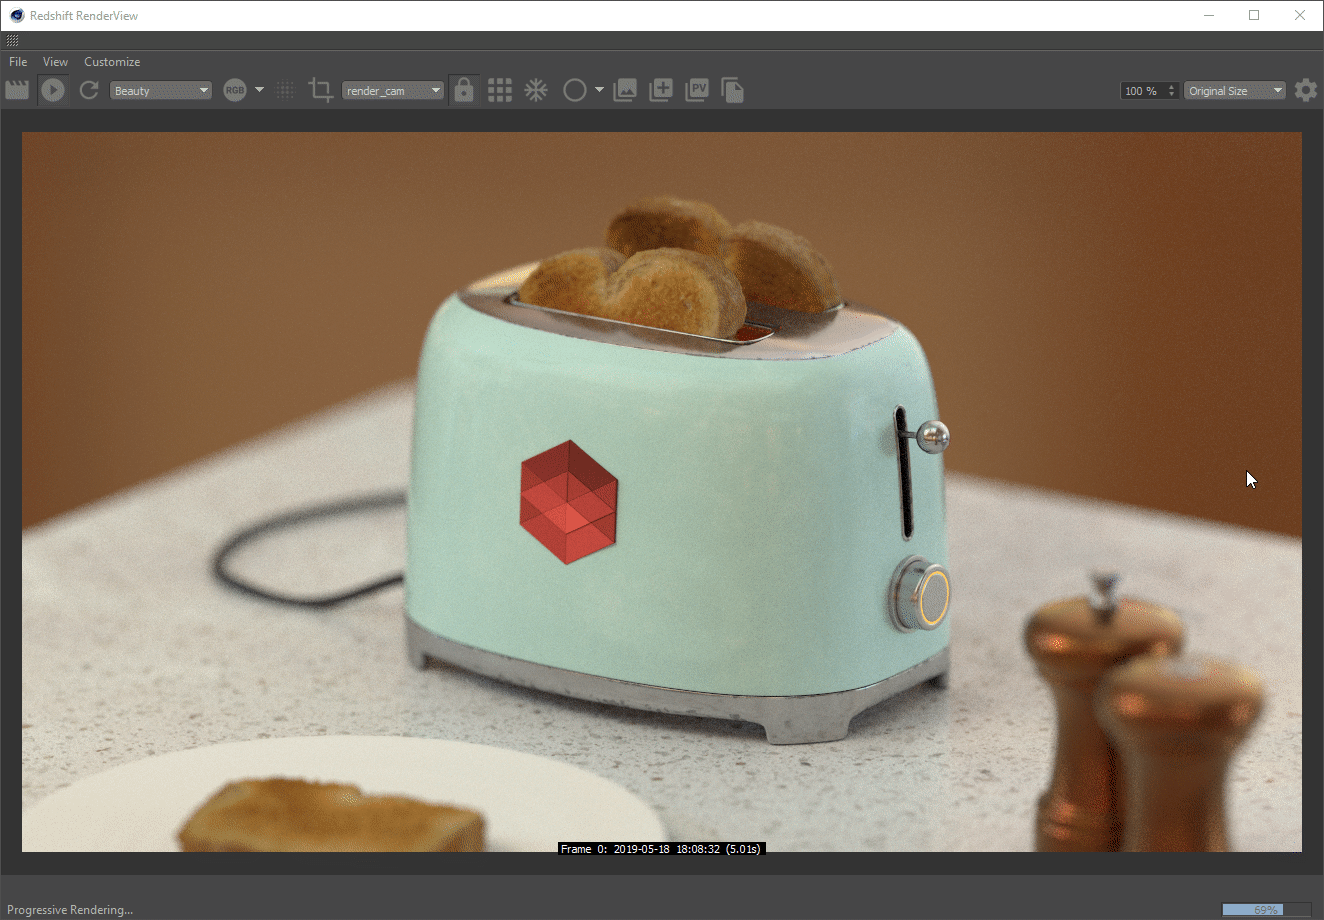Open the render_cam camera dropdown
Screen dimensions: 1324x920
point(393,90)
